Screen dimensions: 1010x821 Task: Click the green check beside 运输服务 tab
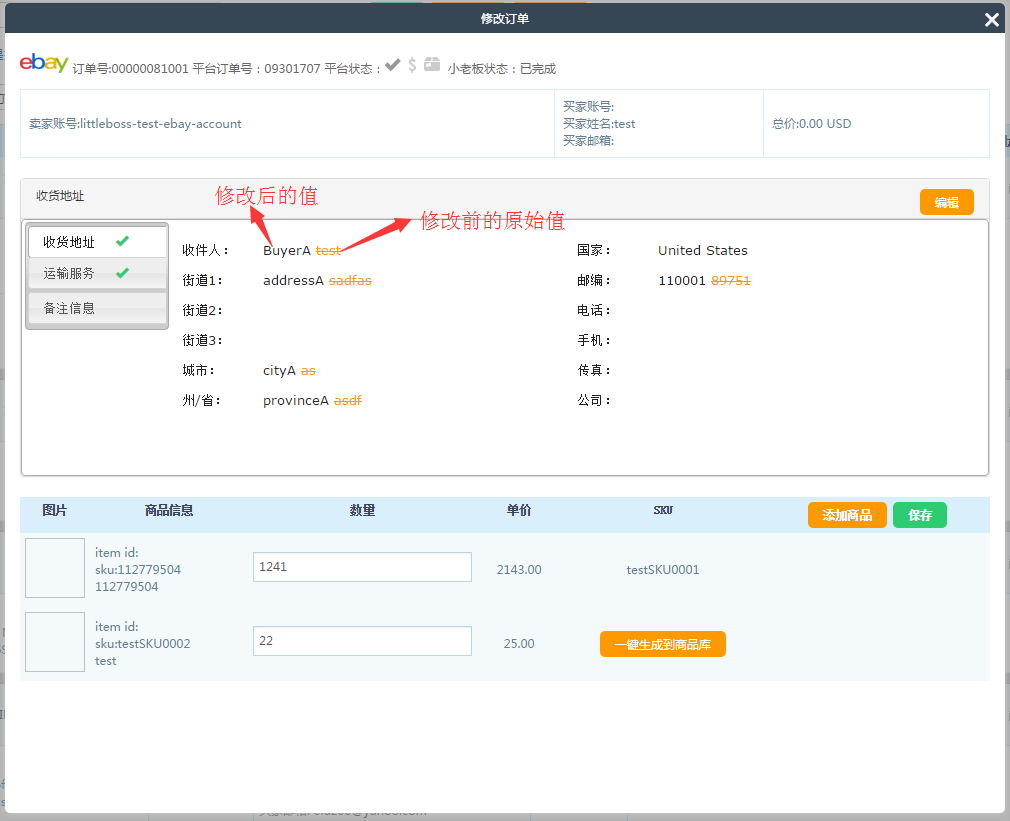click(122, 273)
